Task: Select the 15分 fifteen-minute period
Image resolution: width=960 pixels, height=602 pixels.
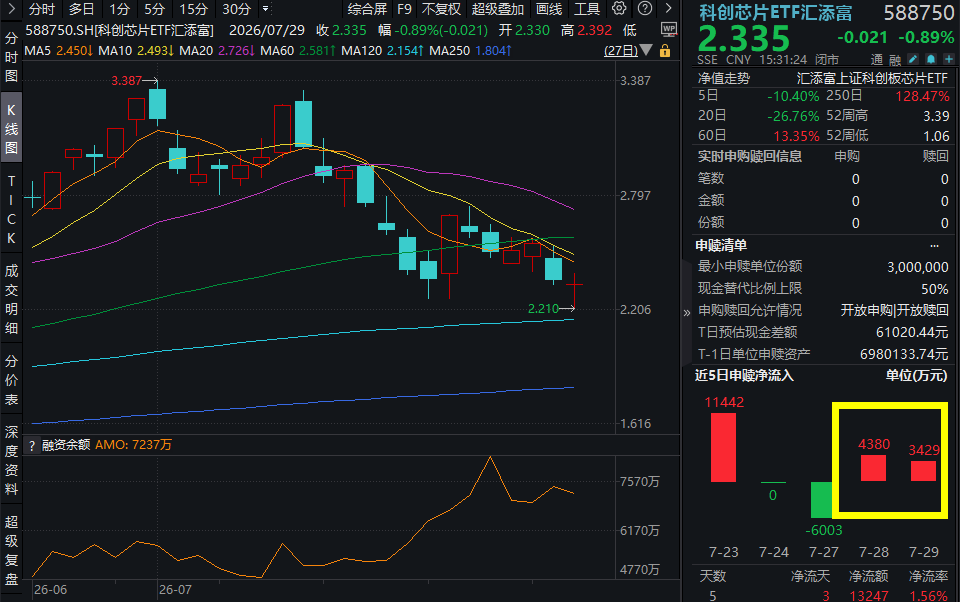Action: pyautogui.click(x=193, y=9)
